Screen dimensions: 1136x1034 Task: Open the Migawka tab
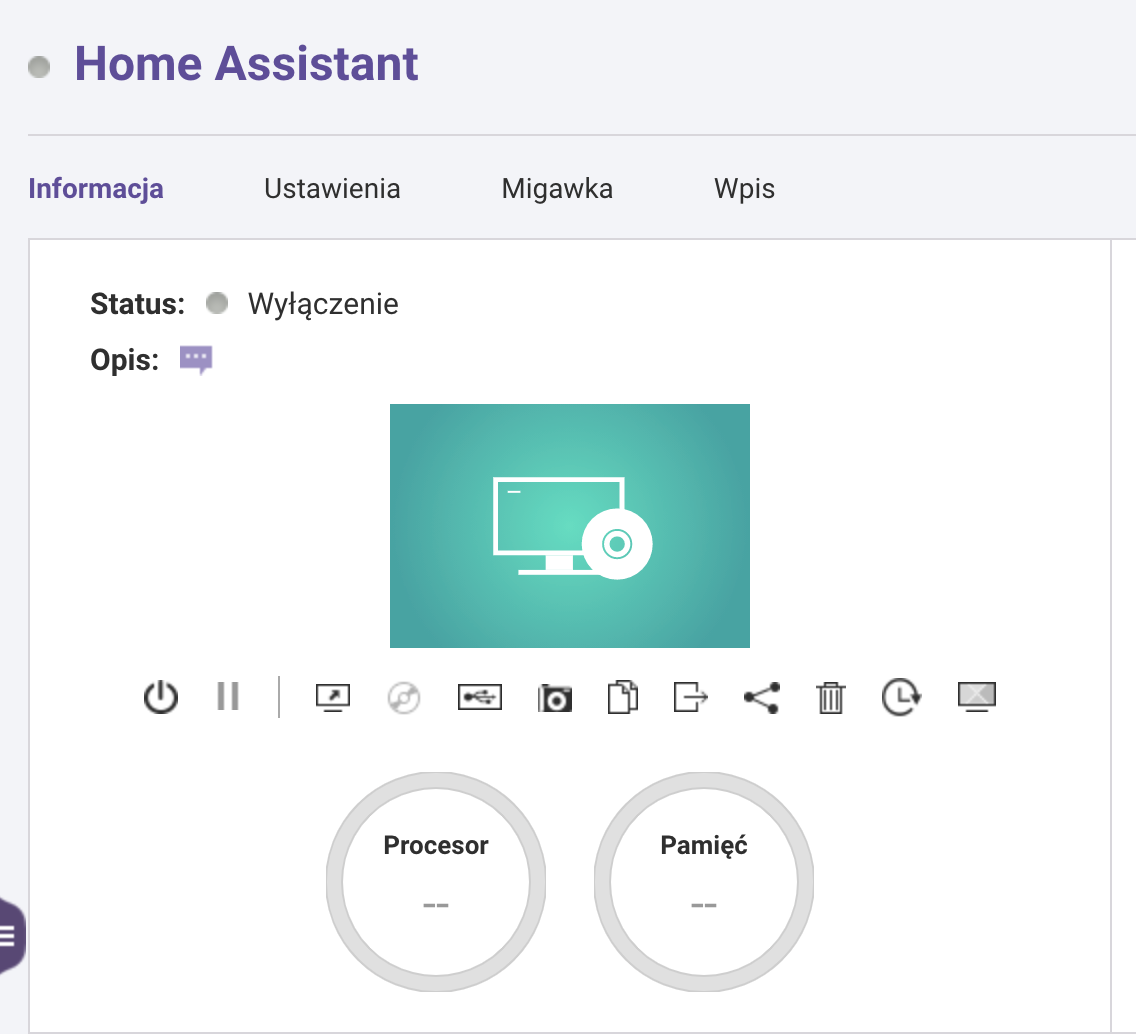[x=557, y=188]
